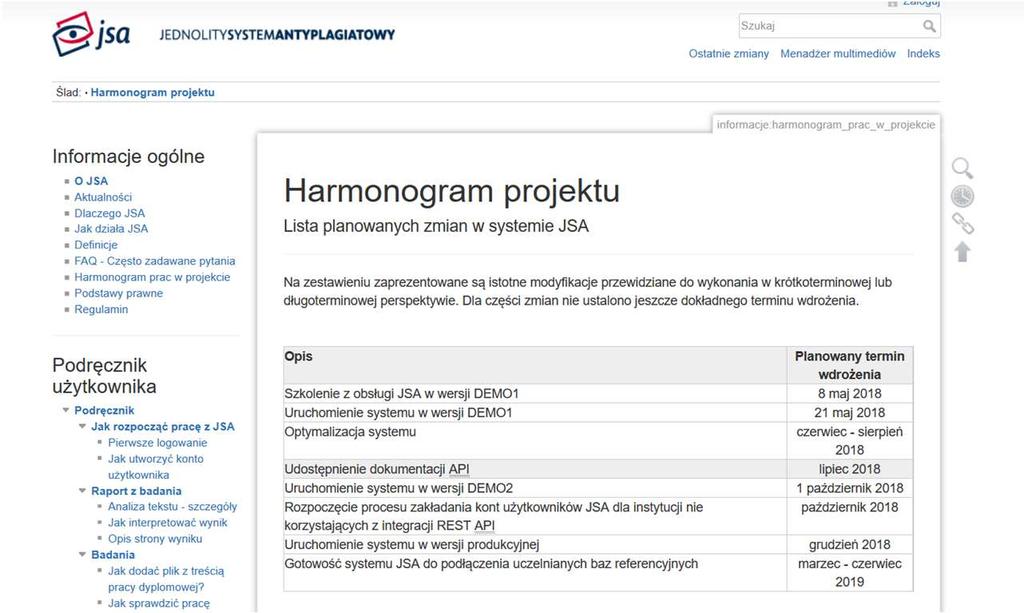Click the 21 maj 2018 cell
The width and height of the screenshot is (1024, 613).
(850, 412)
